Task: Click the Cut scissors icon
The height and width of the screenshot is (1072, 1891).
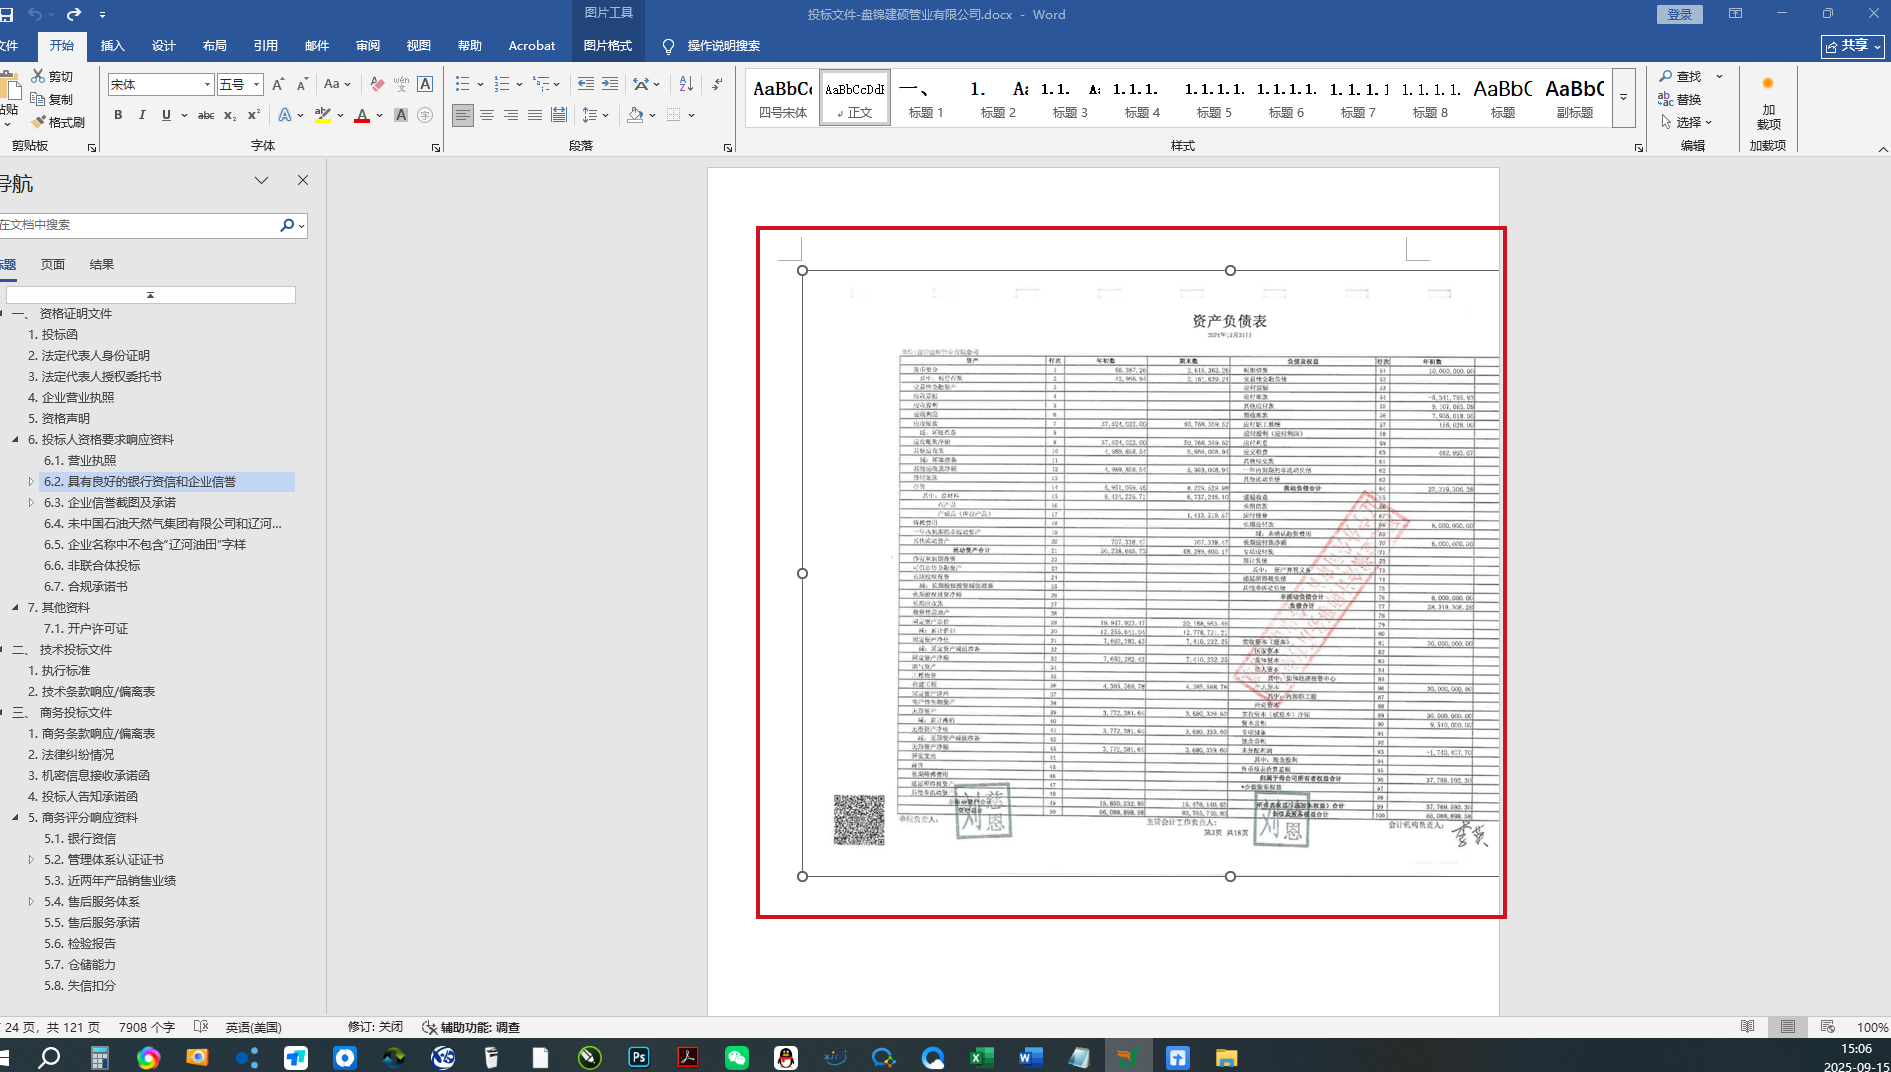Action: [52, 76]
